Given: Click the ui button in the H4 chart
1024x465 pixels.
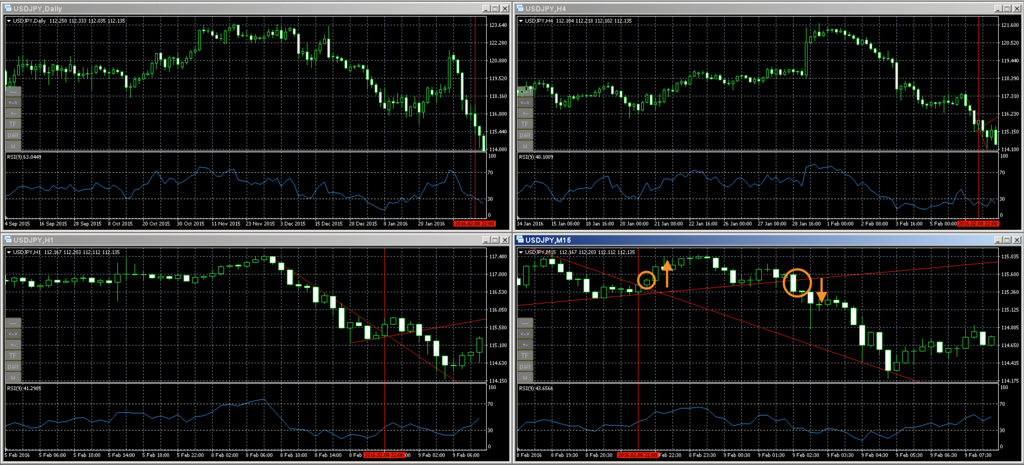Looking at the screenshot, I should point(525,146).
